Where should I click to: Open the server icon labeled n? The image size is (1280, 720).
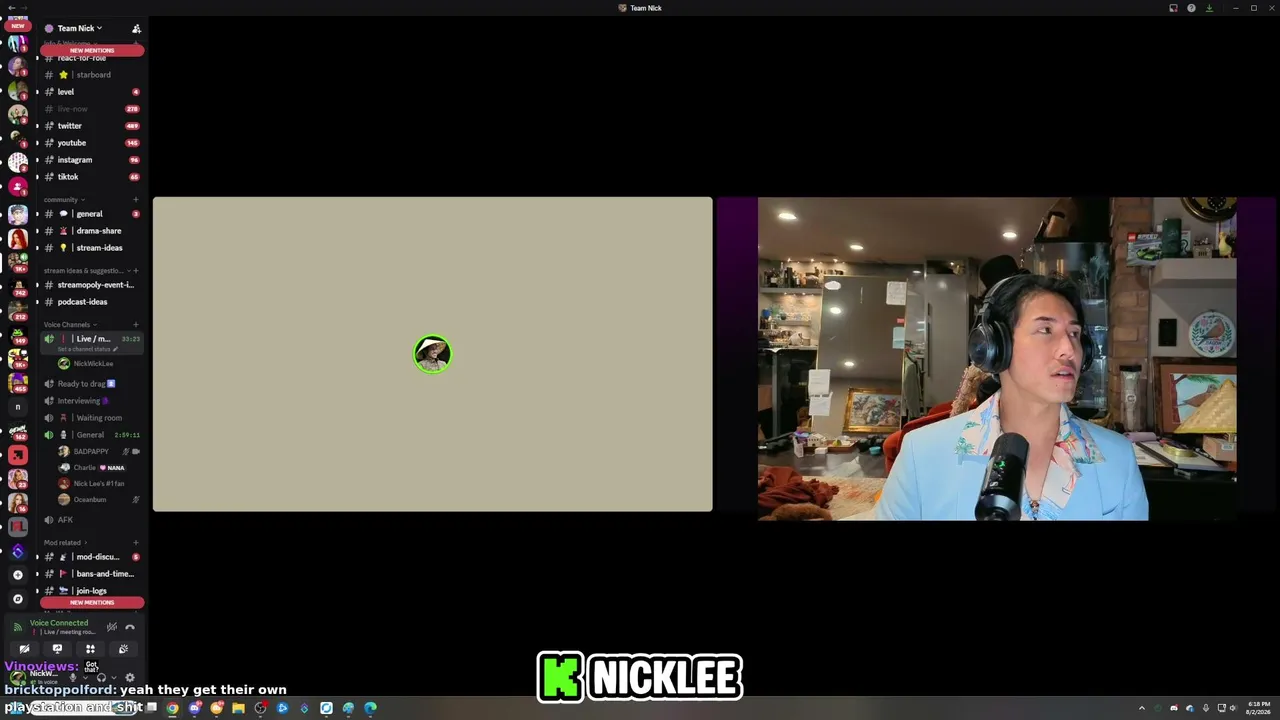pyautogui.click(x=17, y=407)
